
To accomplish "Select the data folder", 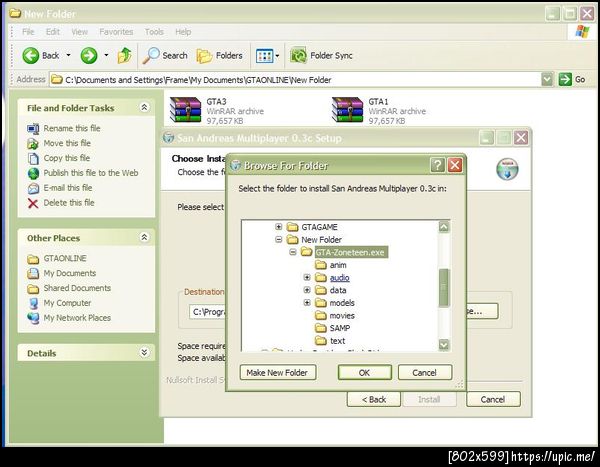I will coord(338,290).
